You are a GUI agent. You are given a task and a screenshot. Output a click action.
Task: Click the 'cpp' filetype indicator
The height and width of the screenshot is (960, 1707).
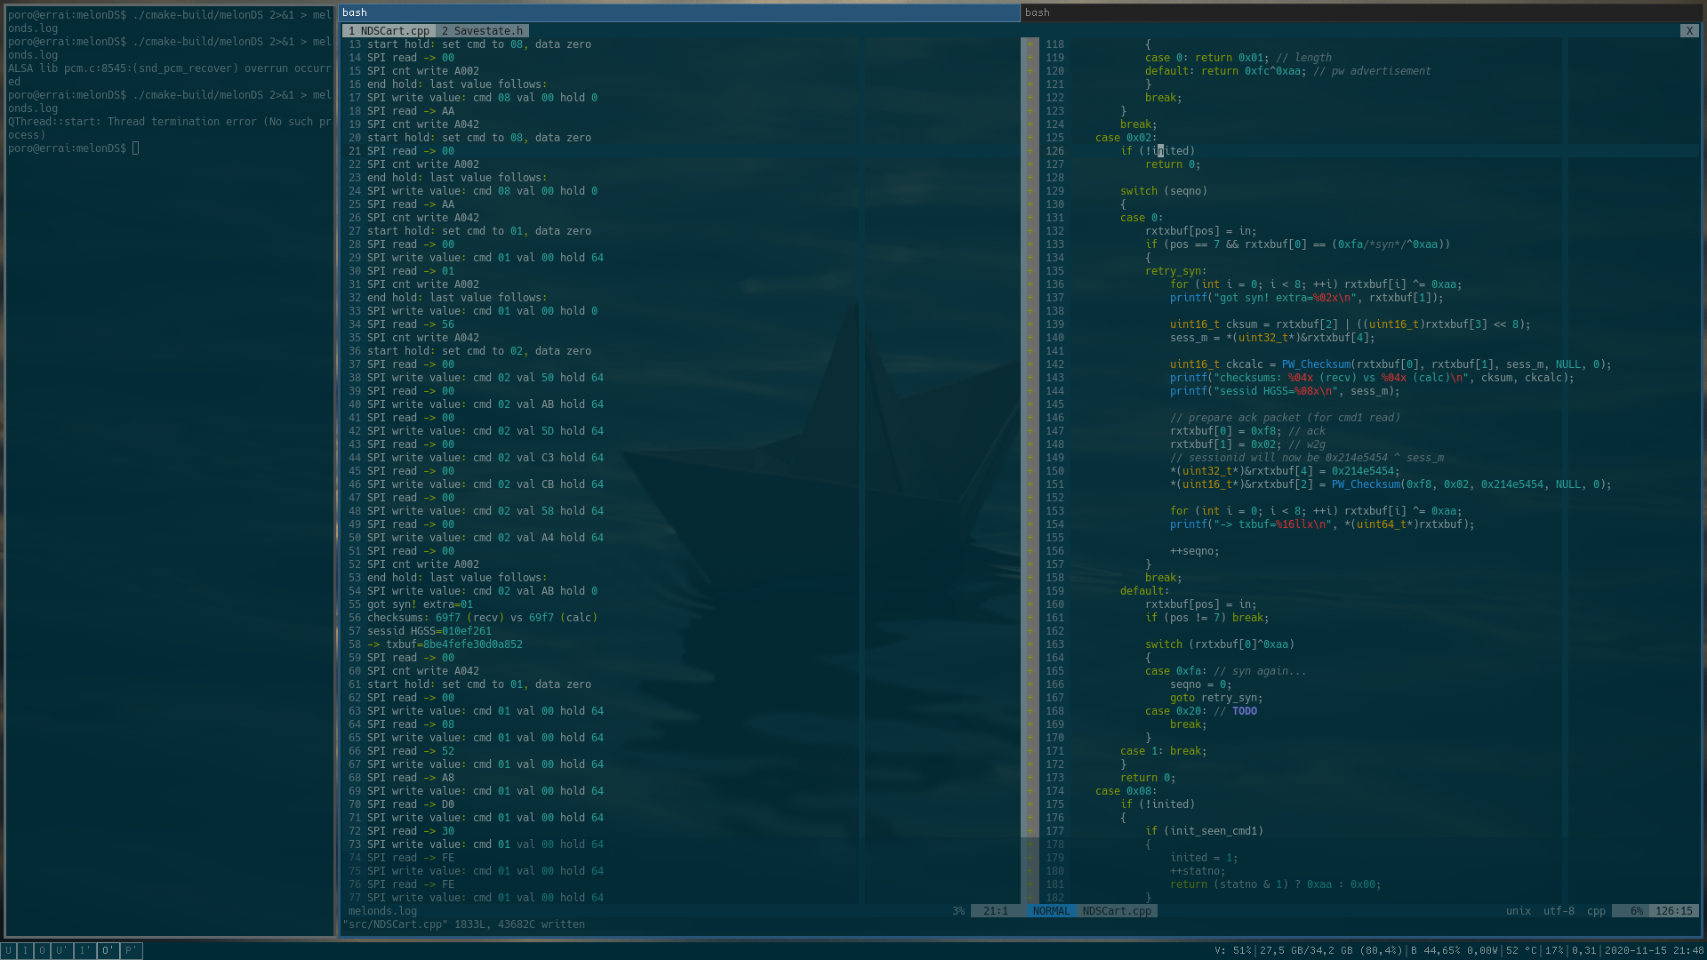(x=1596, y=911)
